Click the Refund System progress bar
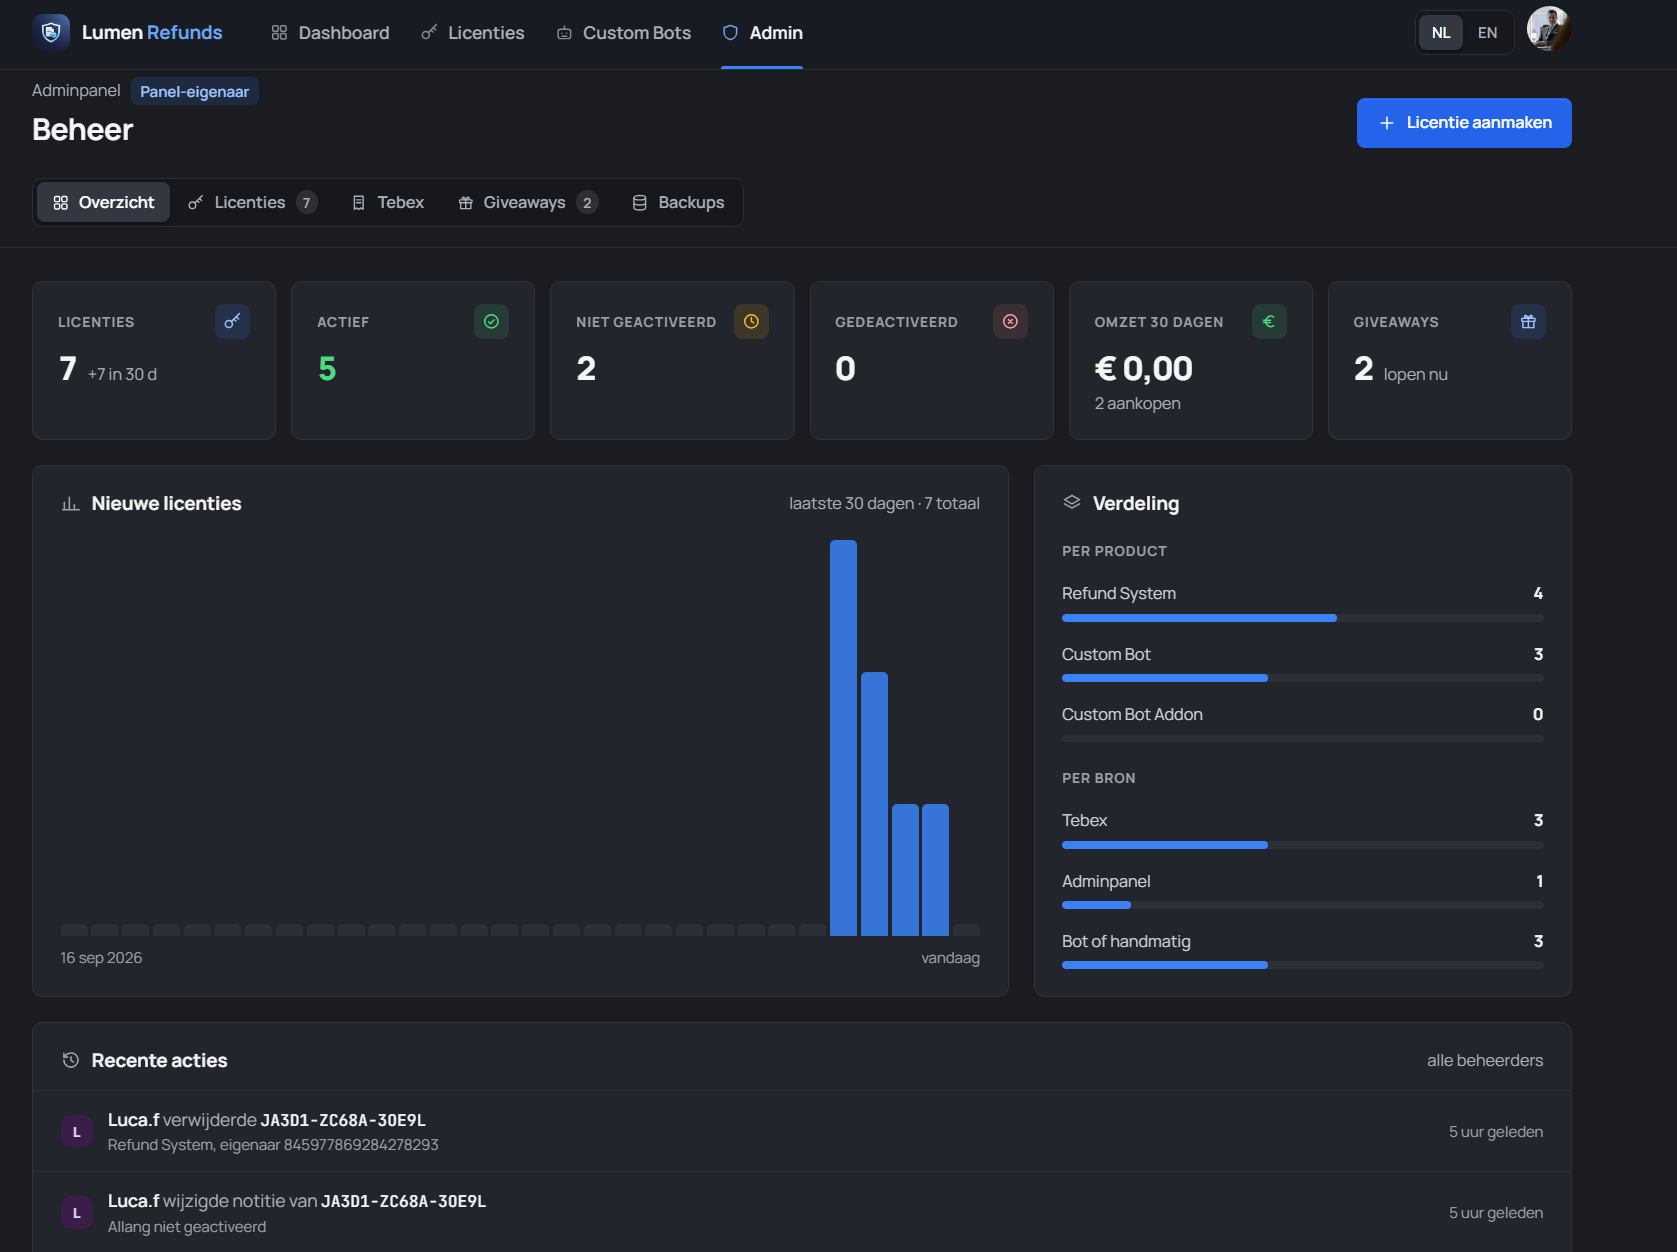The height and width of the screenshot is (1252, 1677). pos(1302,618)
